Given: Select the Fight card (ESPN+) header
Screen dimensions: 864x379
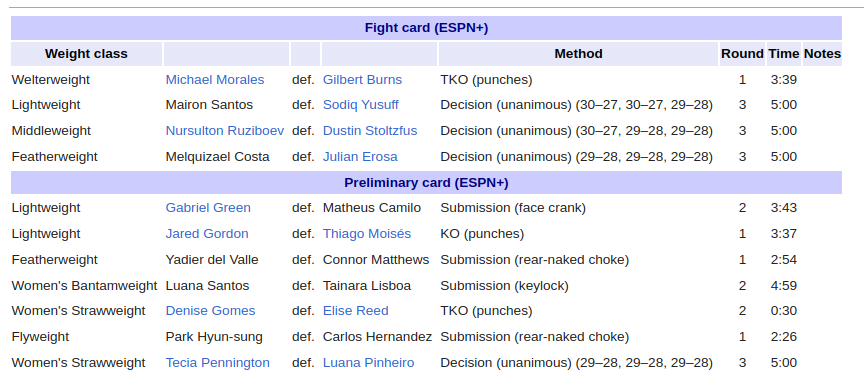Looking at the screenshot, I should [x=426, y=28].
